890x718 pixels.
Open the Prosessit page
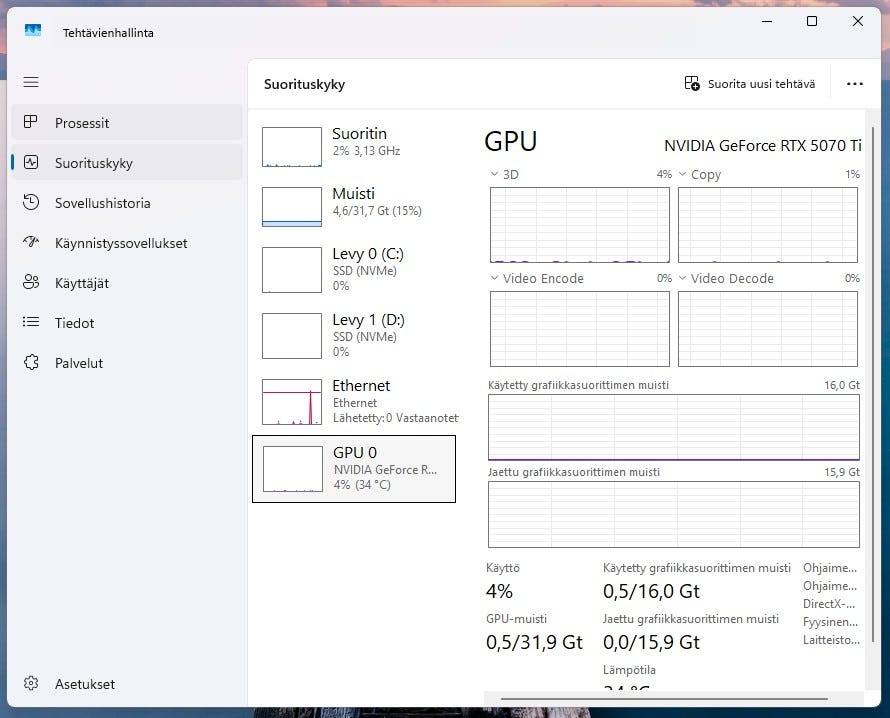(127, 123)
